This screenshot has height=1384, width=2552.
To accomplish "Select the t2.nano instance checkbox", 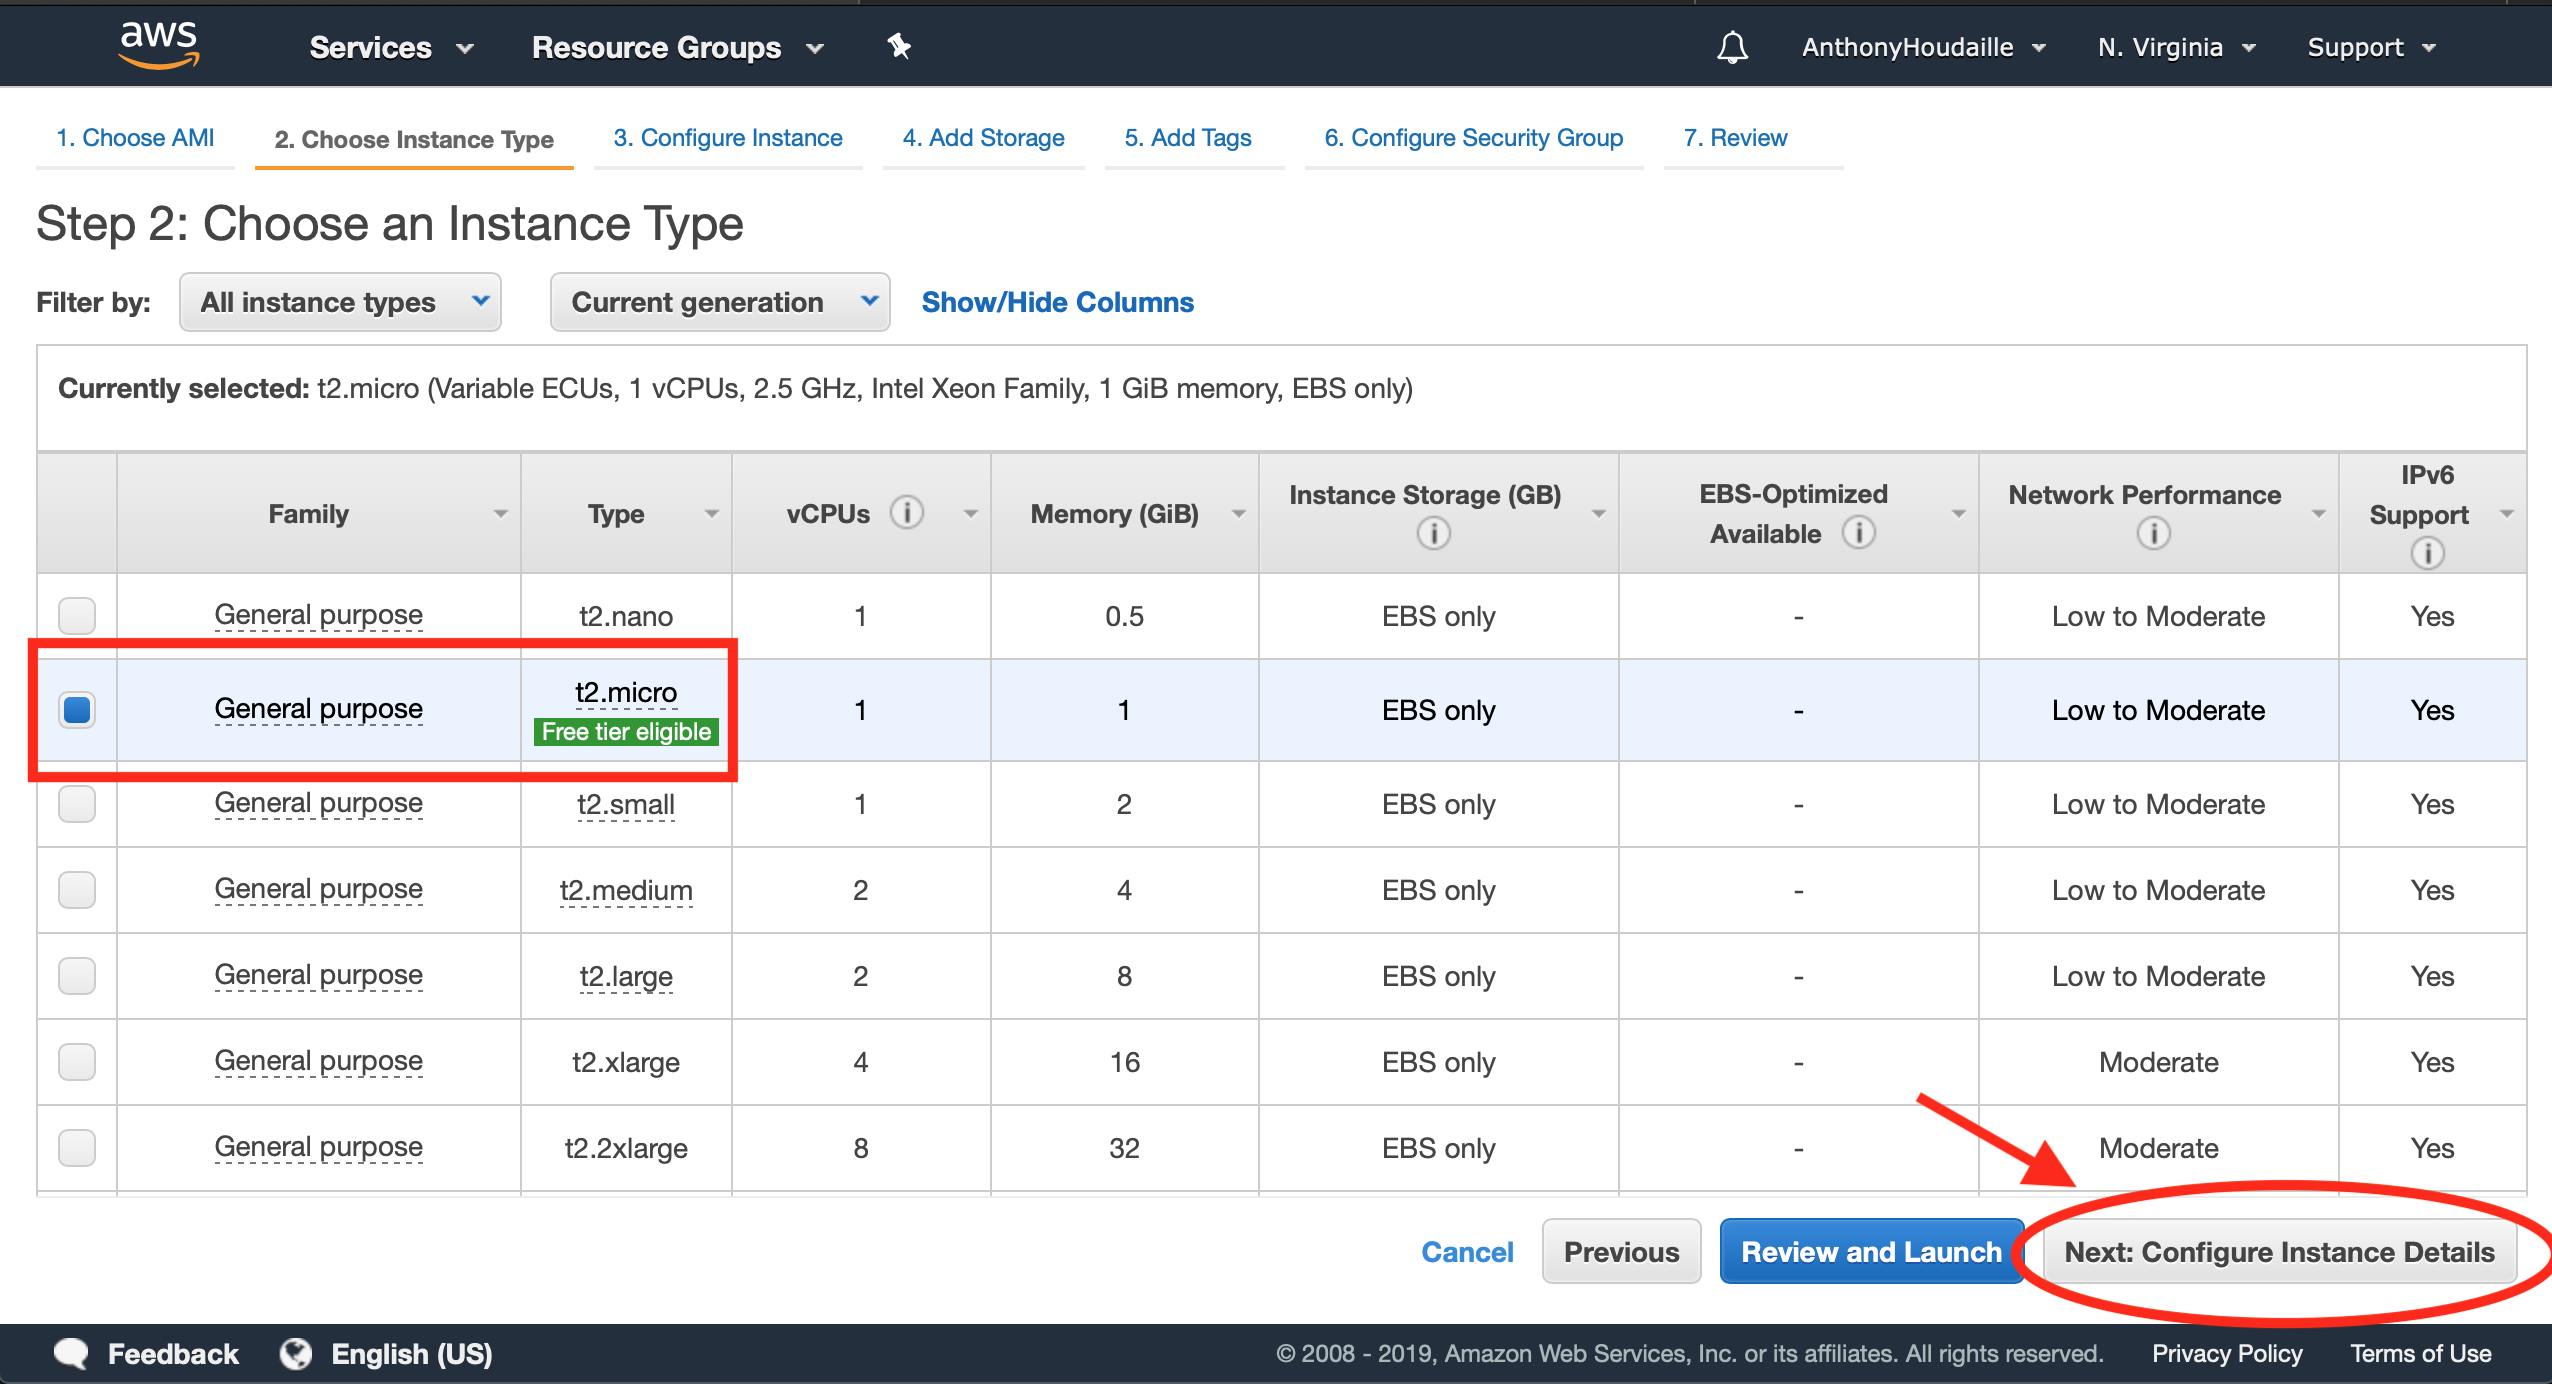I will click(x=77, y=615).
